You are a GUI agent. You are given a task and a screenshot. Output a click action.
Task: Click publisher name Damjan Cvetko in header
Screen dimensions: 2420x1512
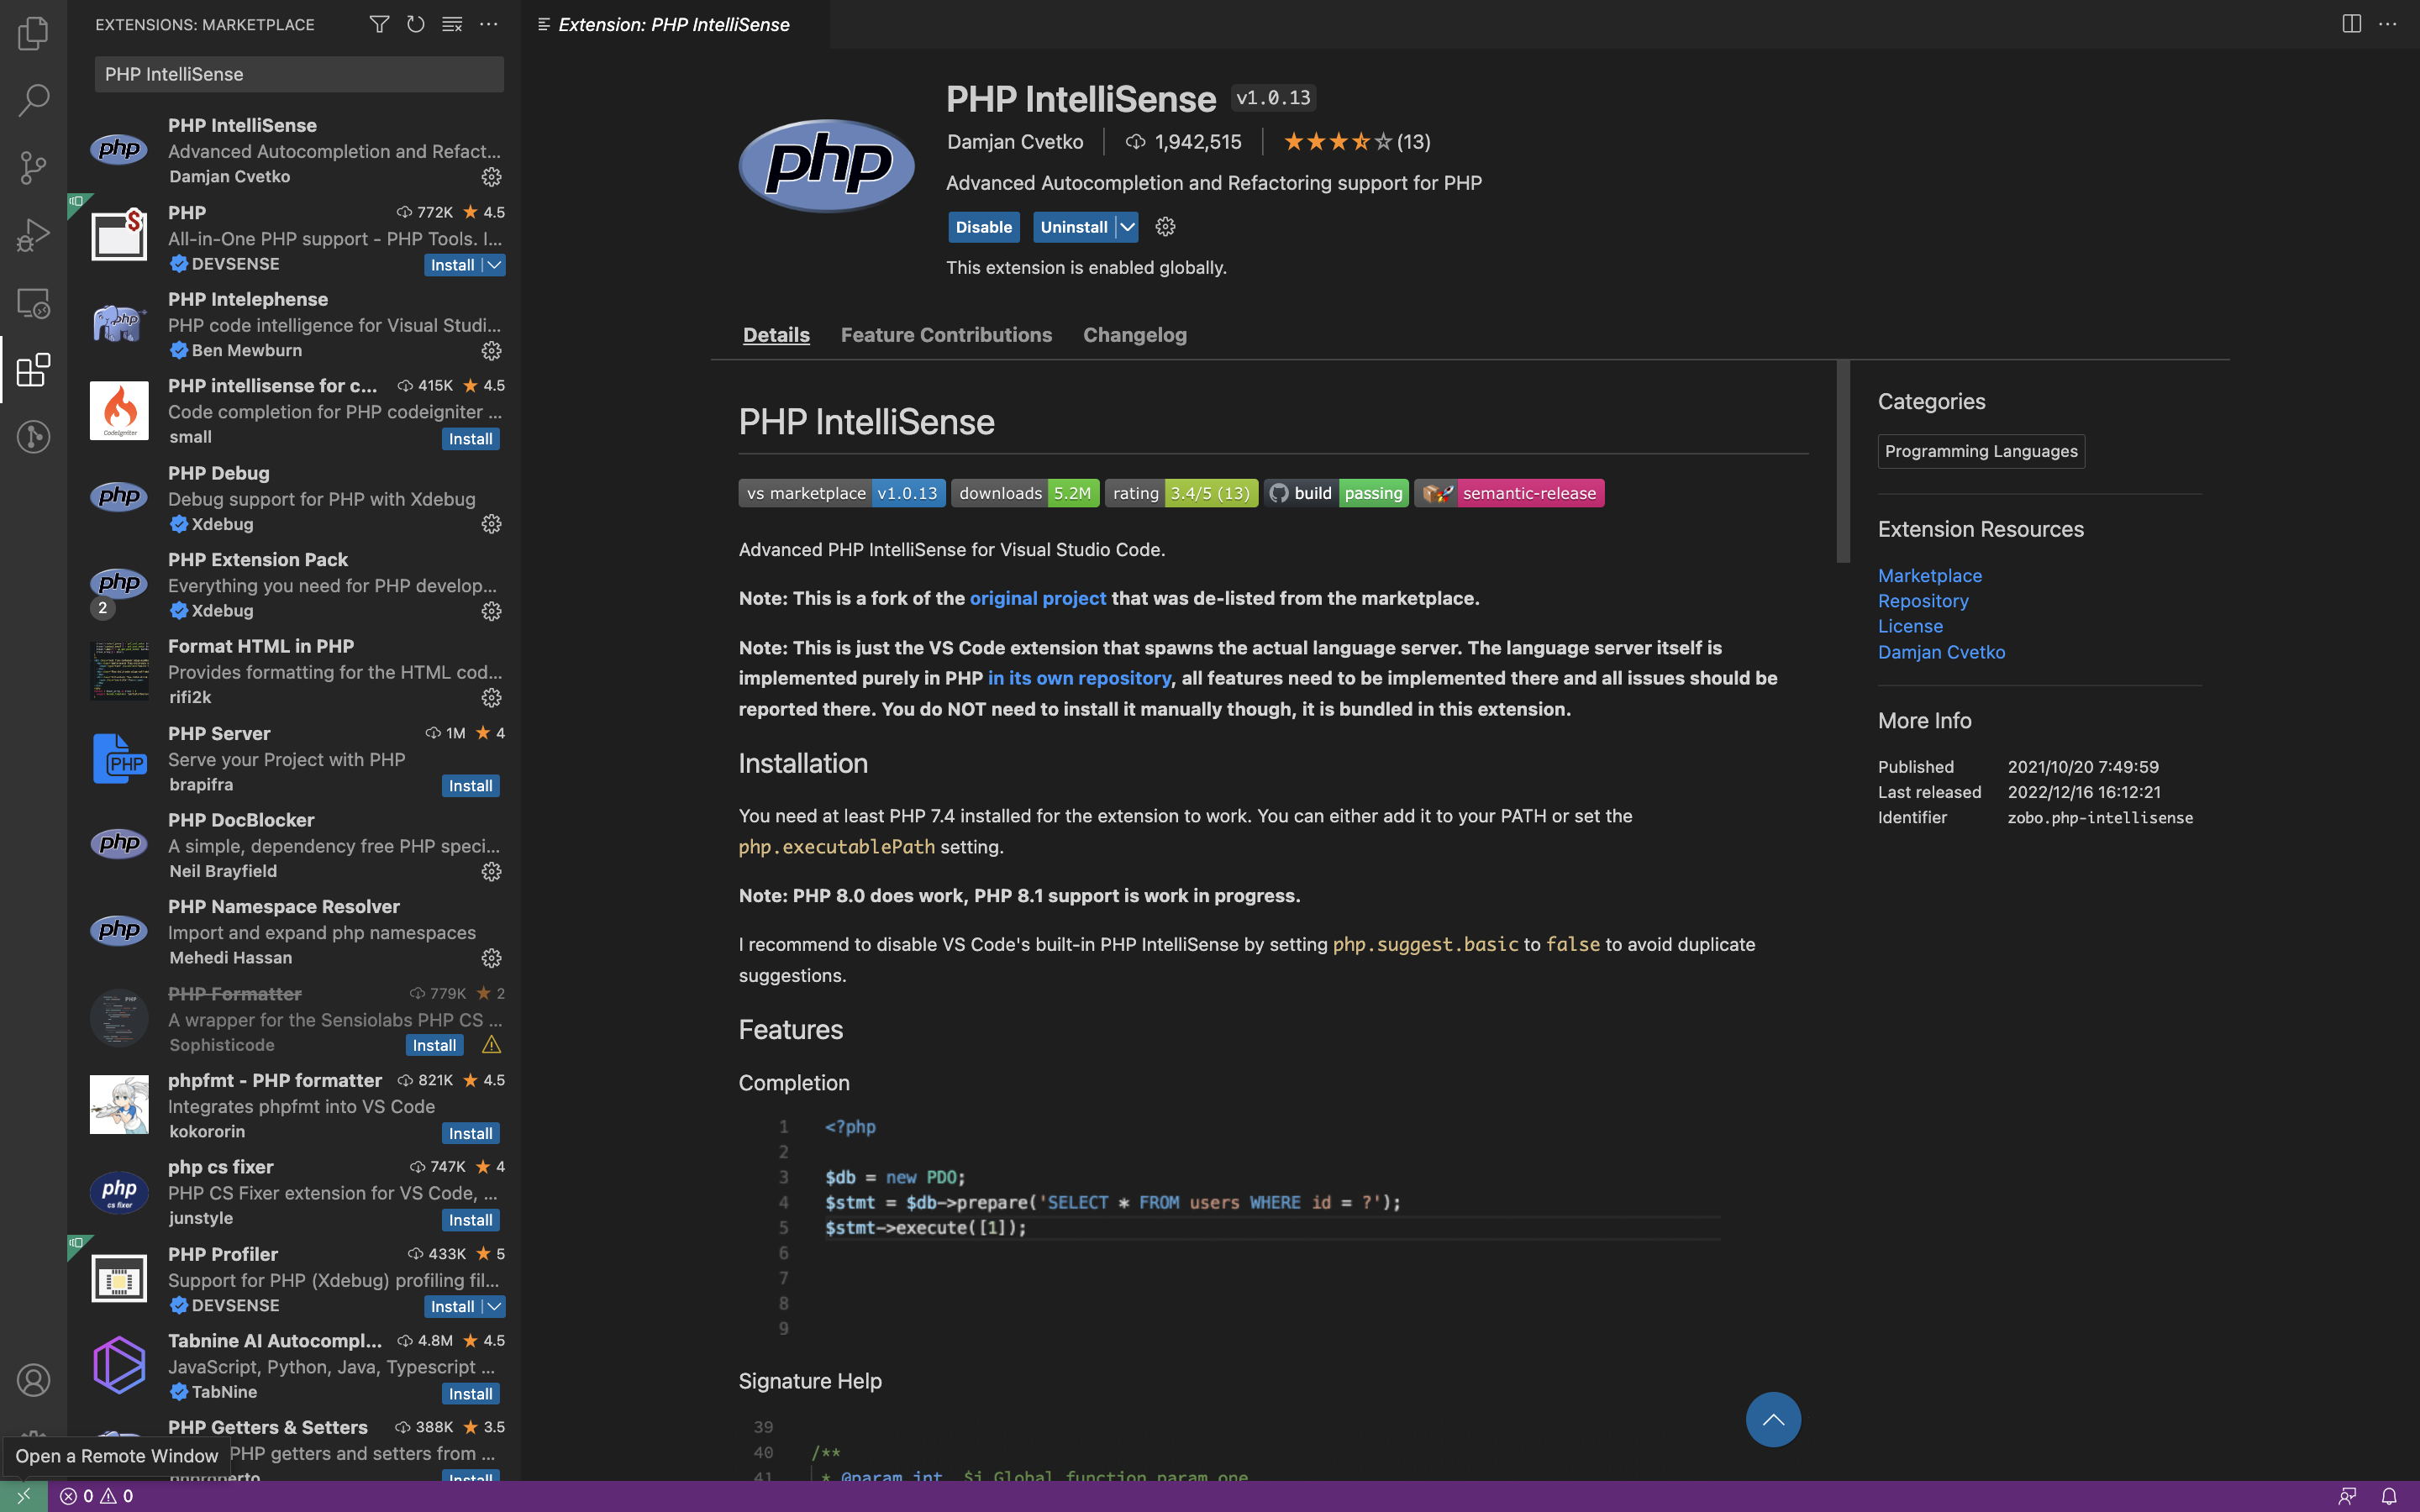tap(1014, 142)
